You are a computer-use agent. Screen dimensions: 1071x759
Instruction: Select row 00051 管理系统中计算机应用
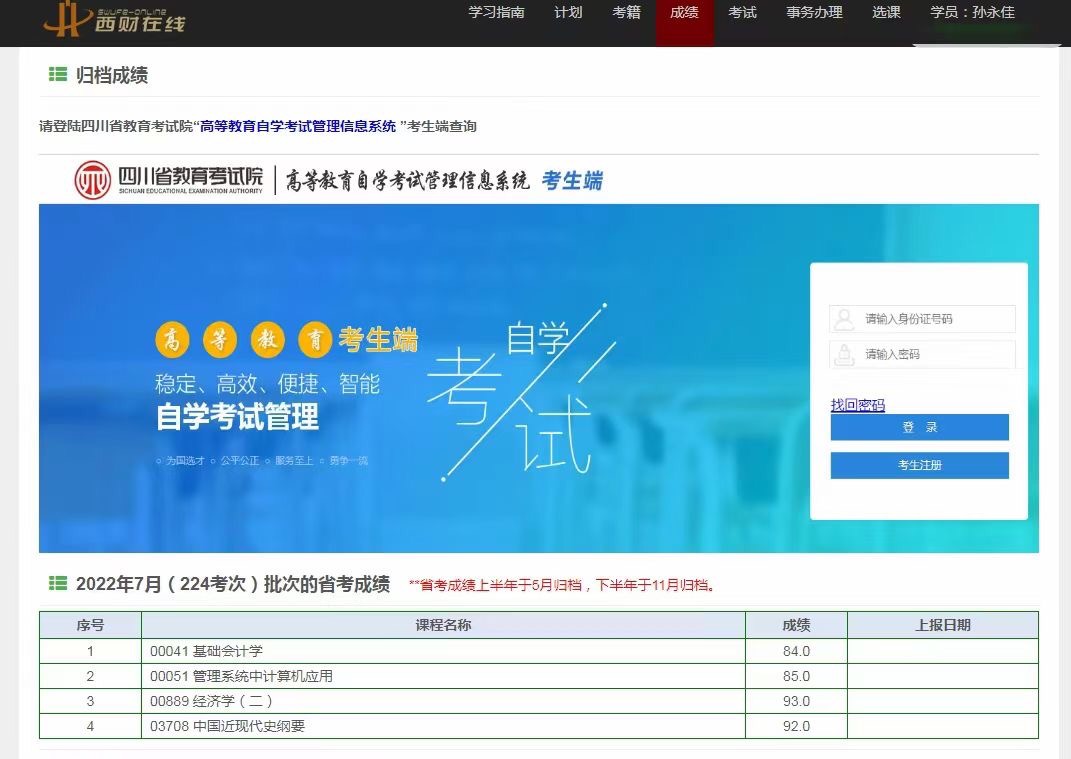pos(539,676)
